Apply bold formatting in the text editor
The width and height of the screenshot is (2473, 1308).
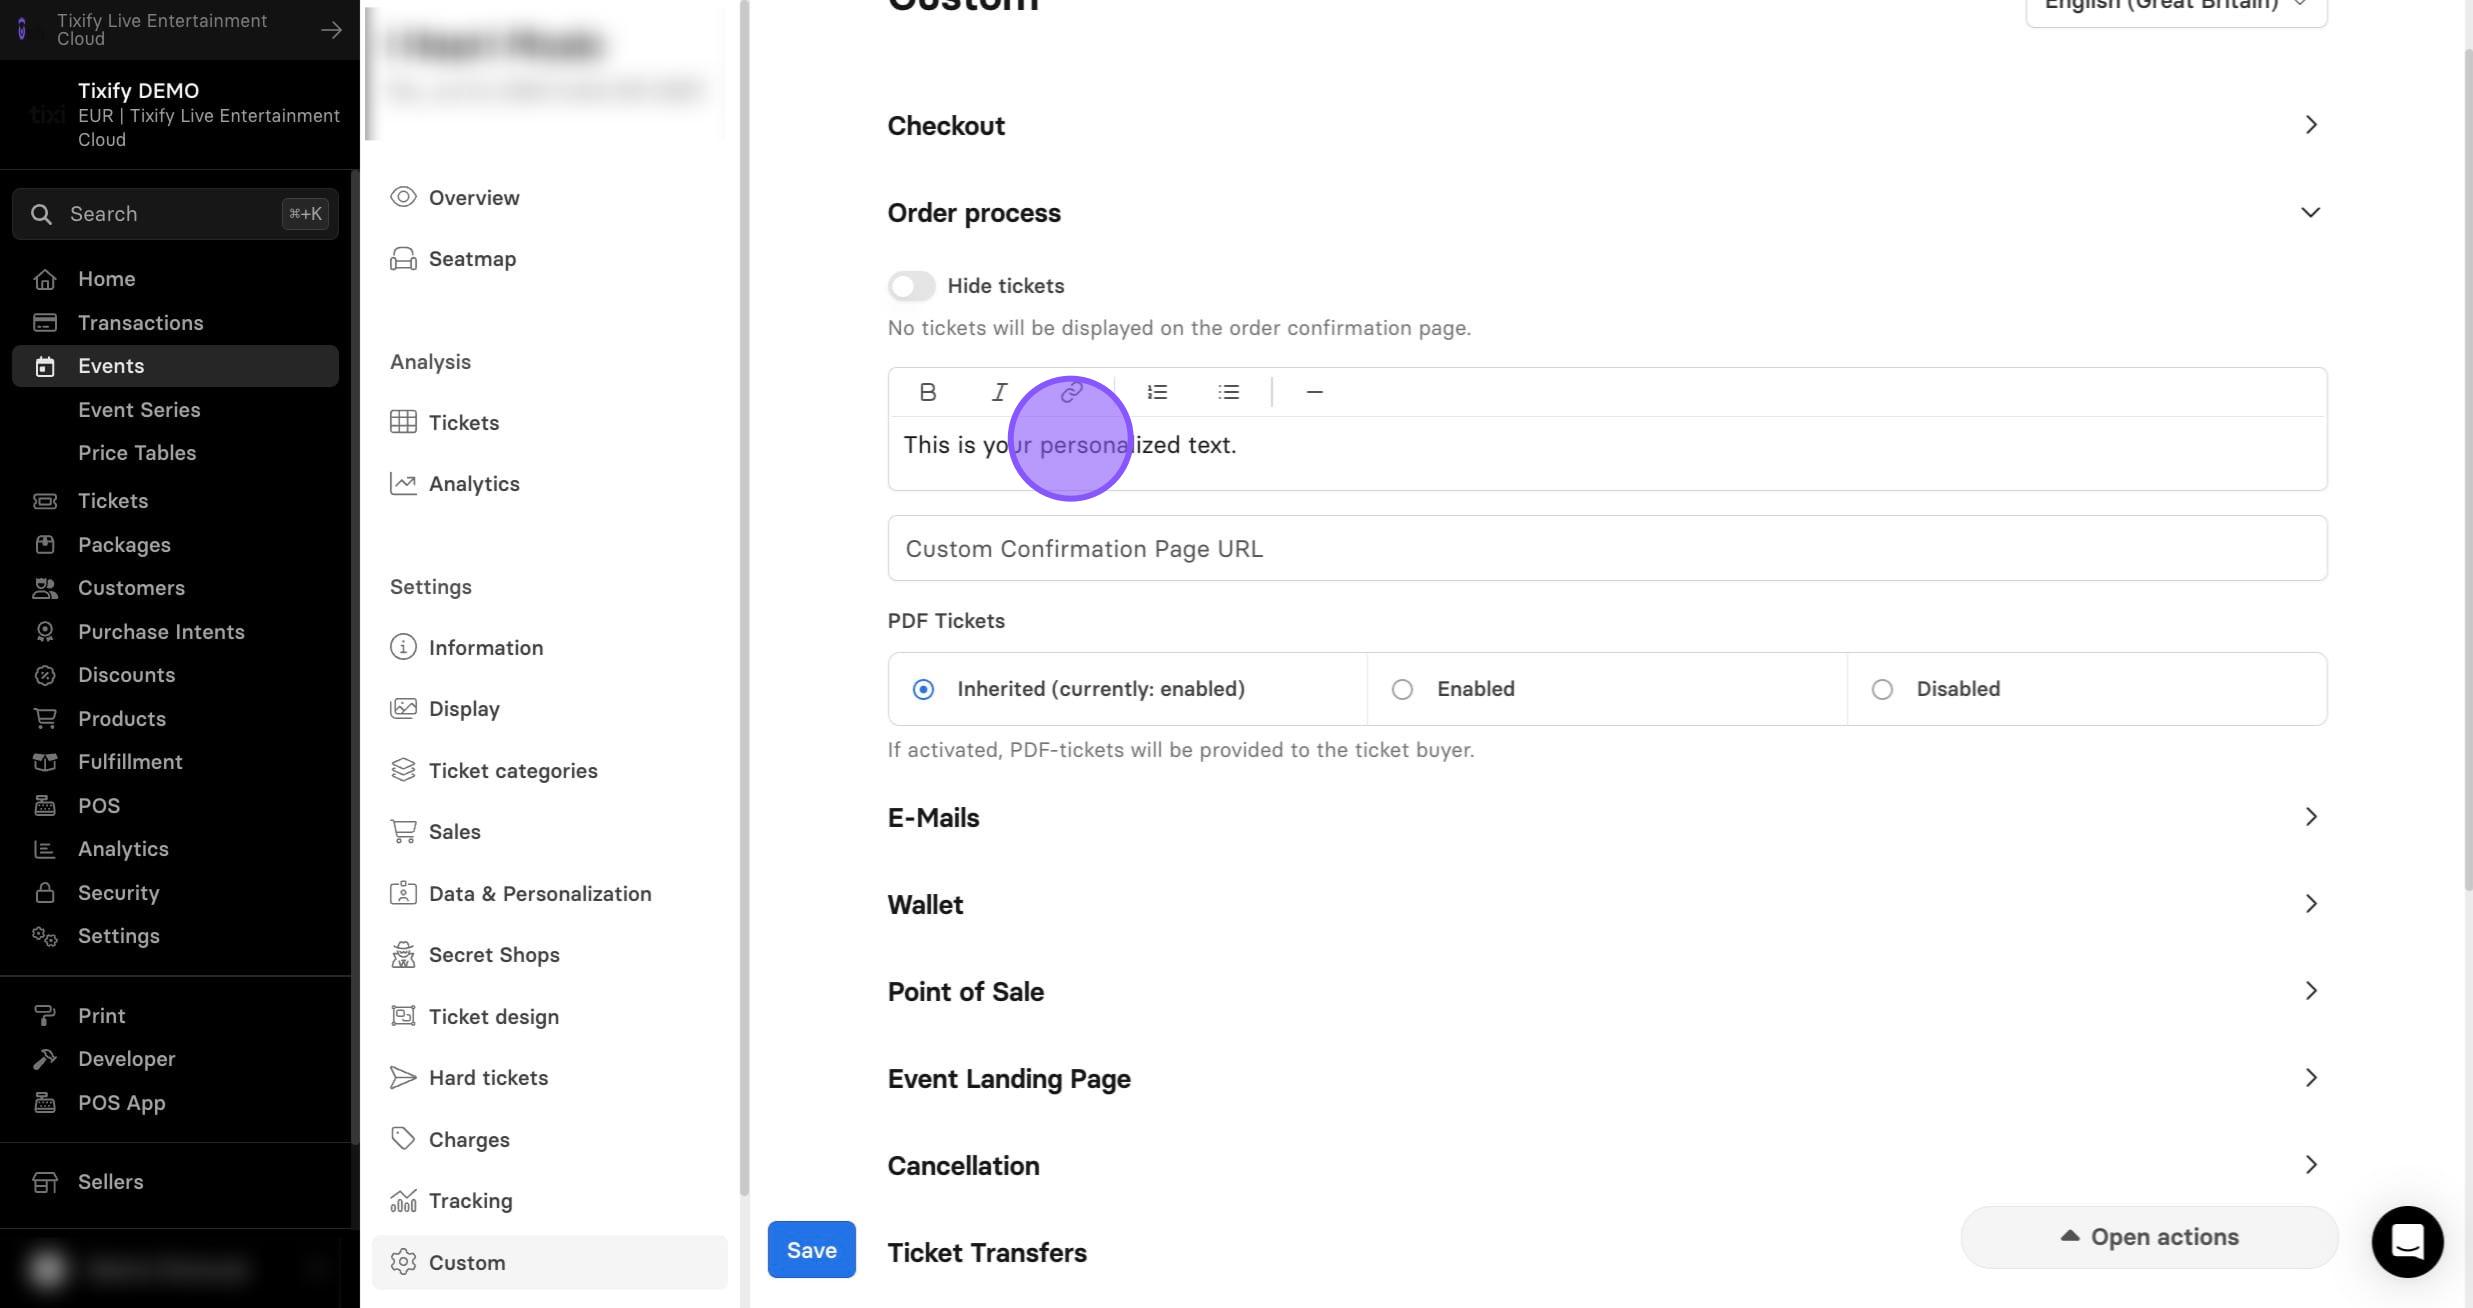click(x=927, y=392)
